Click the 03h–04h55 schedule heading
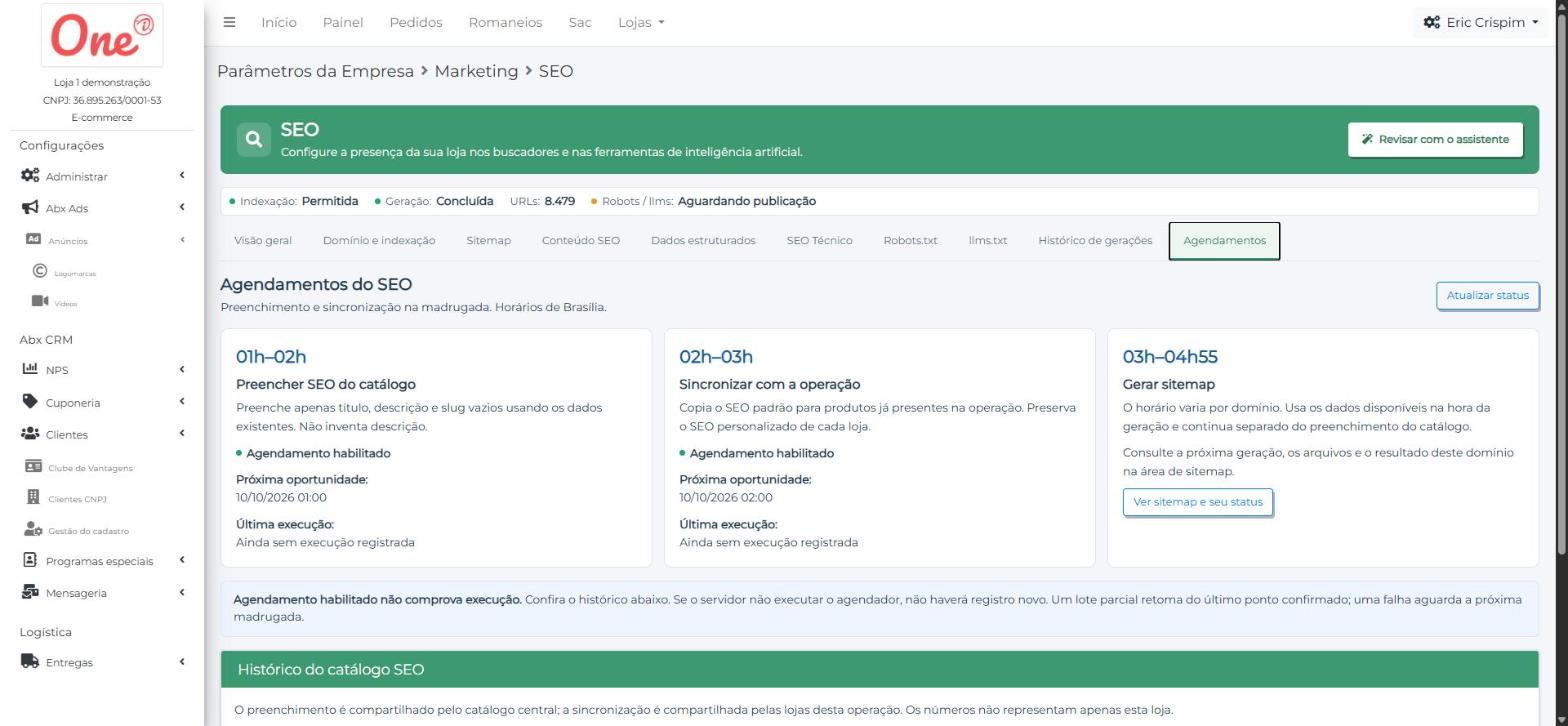Viewport: 1568px width, 726px height. [1170, 357]
